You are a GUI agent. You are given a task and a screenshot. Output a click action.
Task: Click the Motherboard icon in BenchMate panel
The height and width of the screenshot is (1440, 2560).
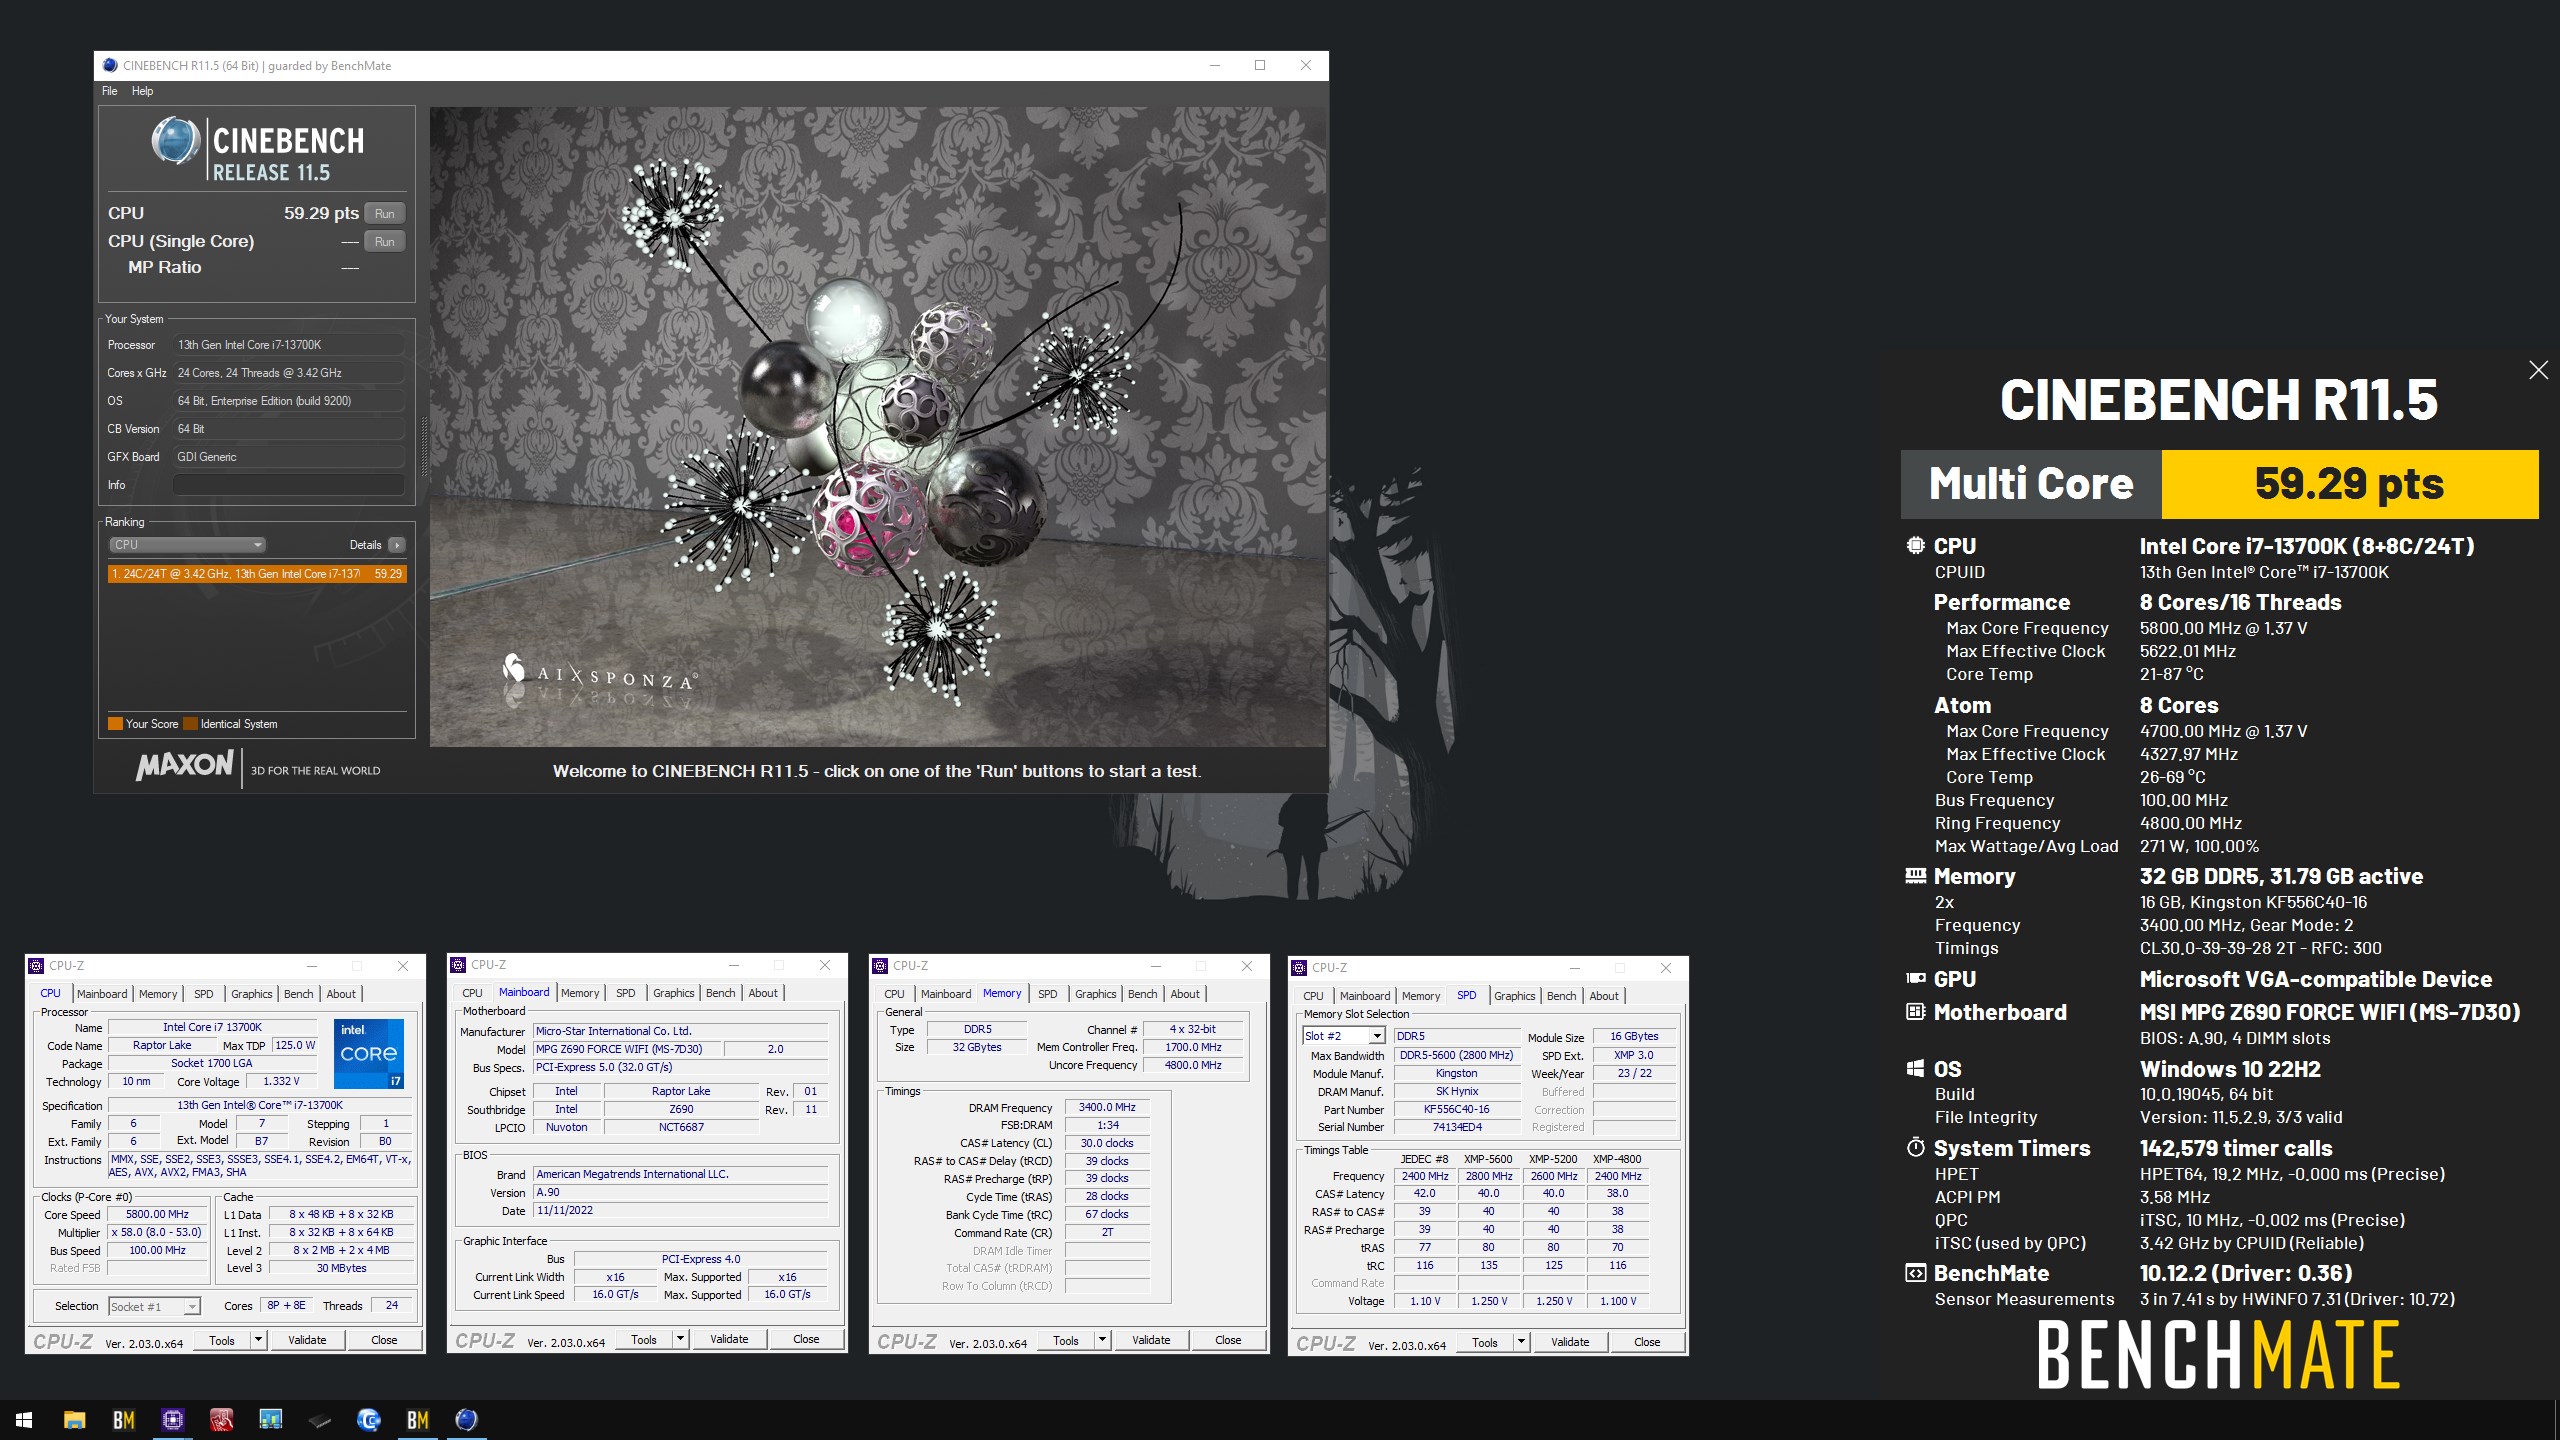pos(1915,1012)
